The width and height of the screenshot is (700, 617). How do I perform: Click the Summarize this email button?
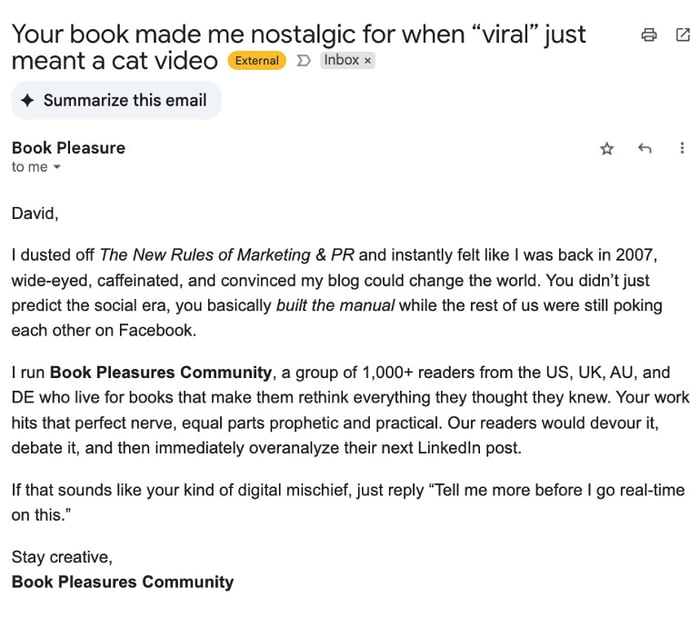(x=115, y=100)
